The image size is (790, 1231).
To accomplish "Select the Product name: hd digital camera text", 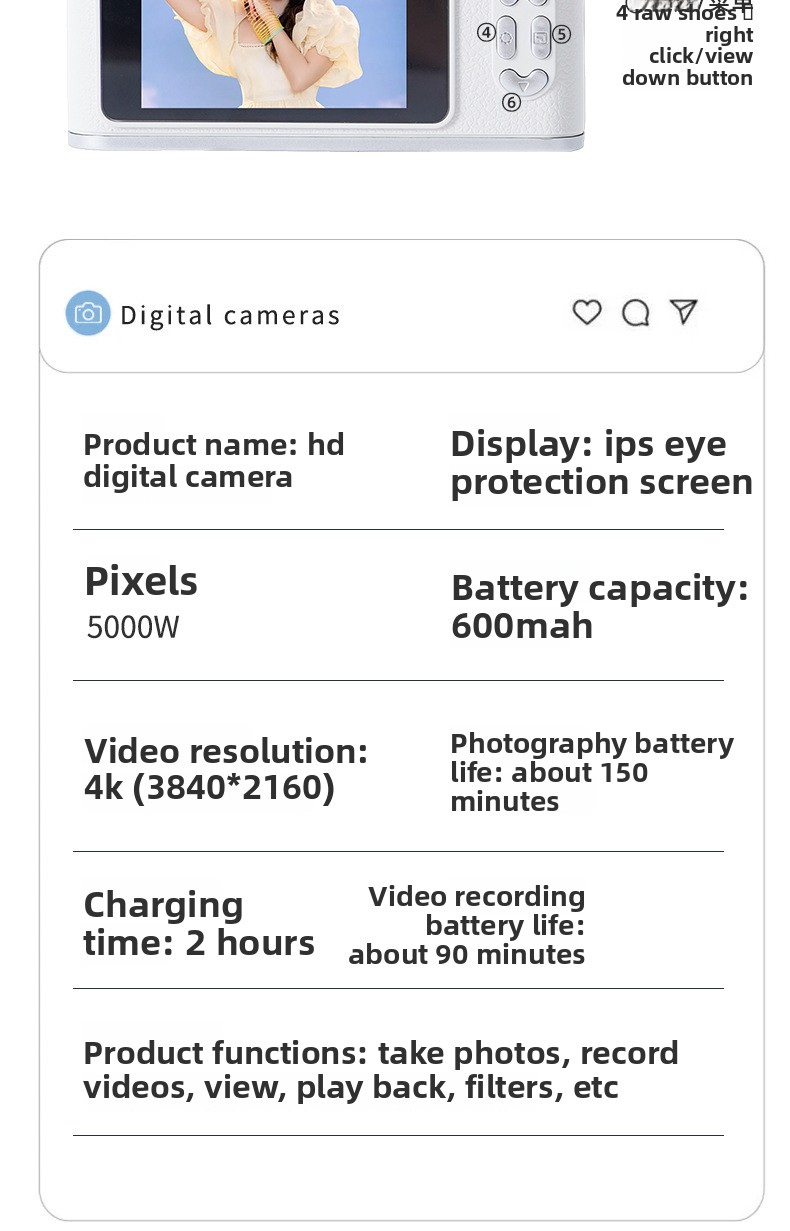I will pos(214,460).
